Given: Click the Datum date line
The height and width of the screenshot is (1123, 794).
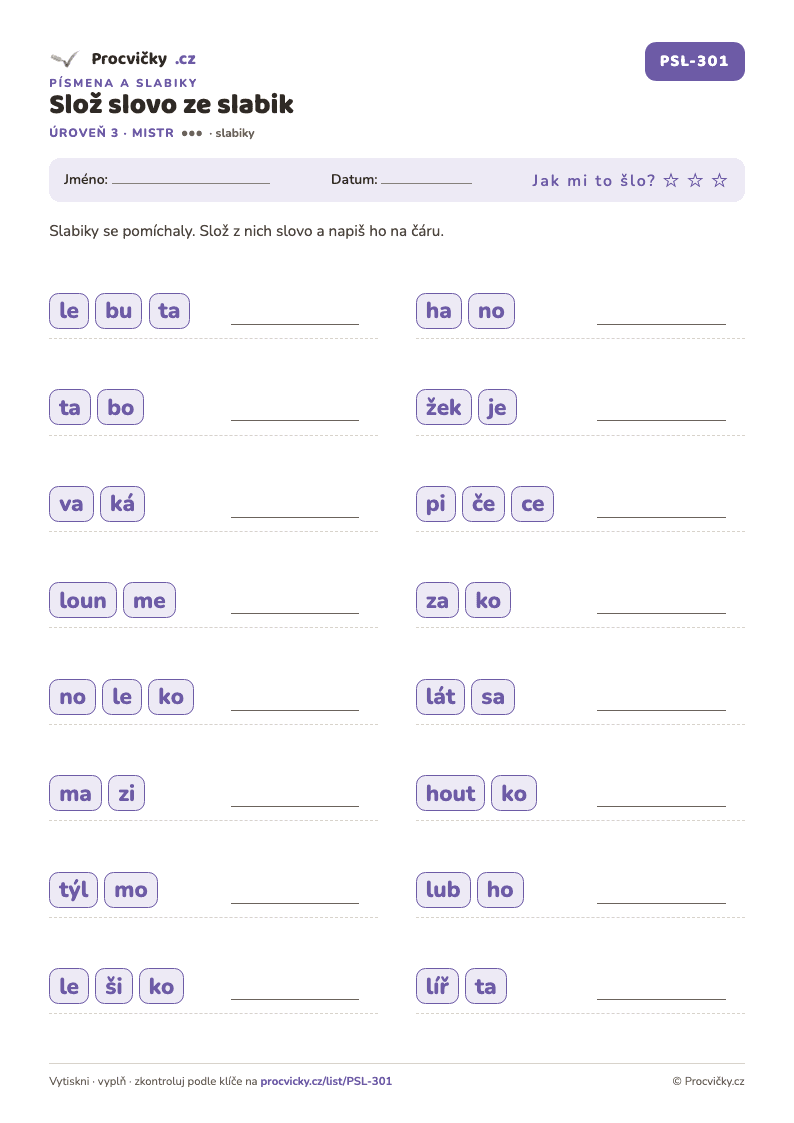Looking at the screenshot, I should (426, 183).
